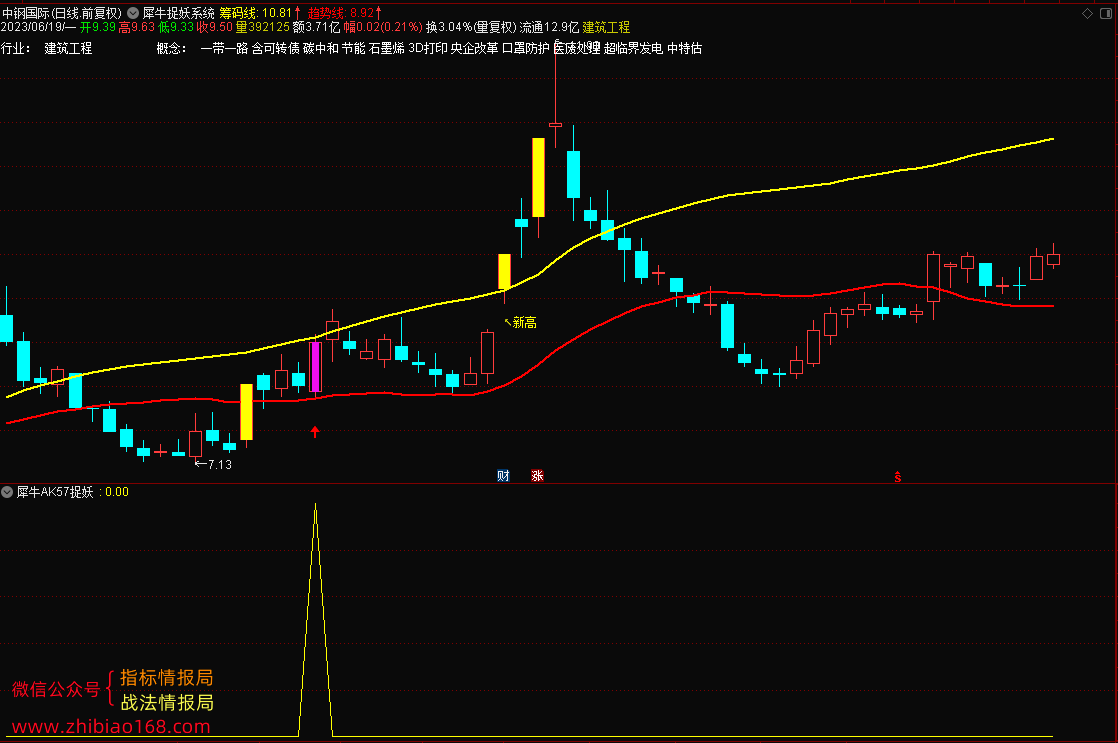Open the 石墨烯 concept tag
Screen dimensions: 1118x743
coord(386,48)
